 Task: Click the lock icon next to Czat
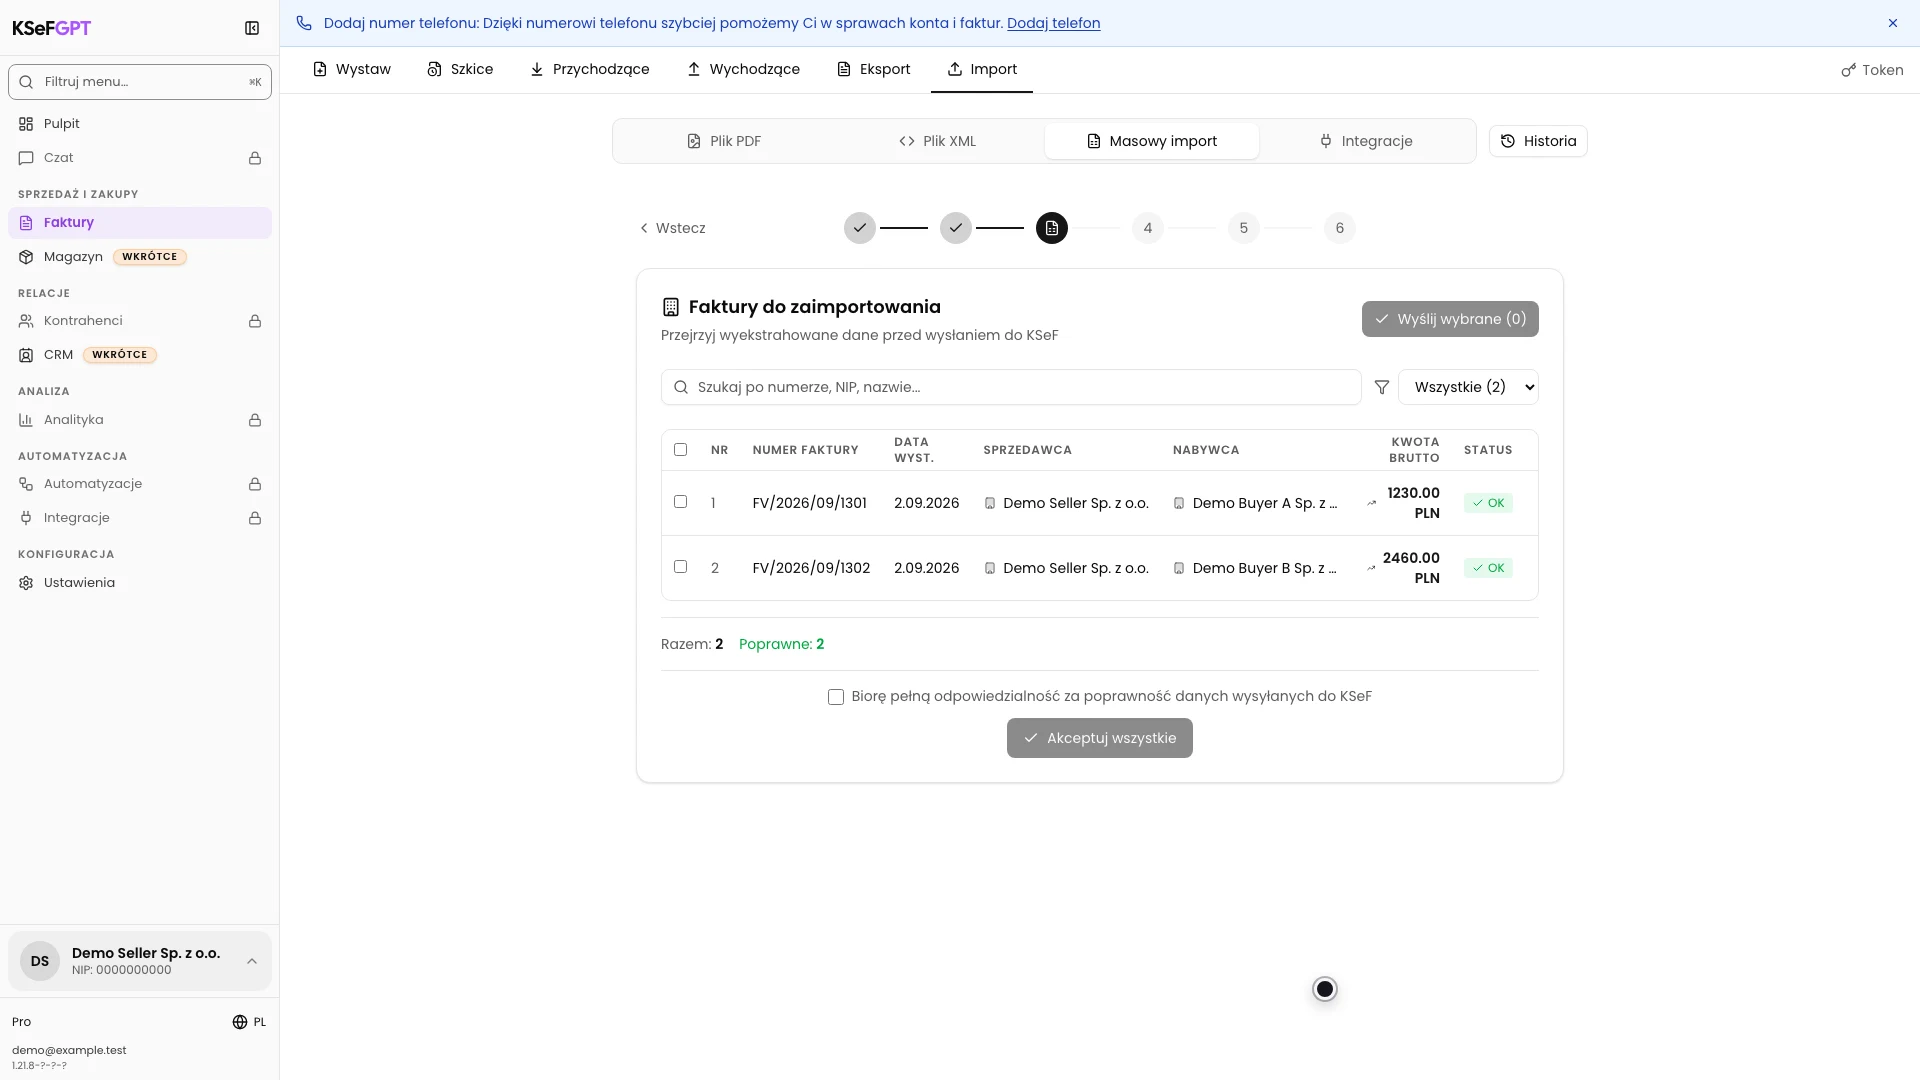(x=255, y=158)
